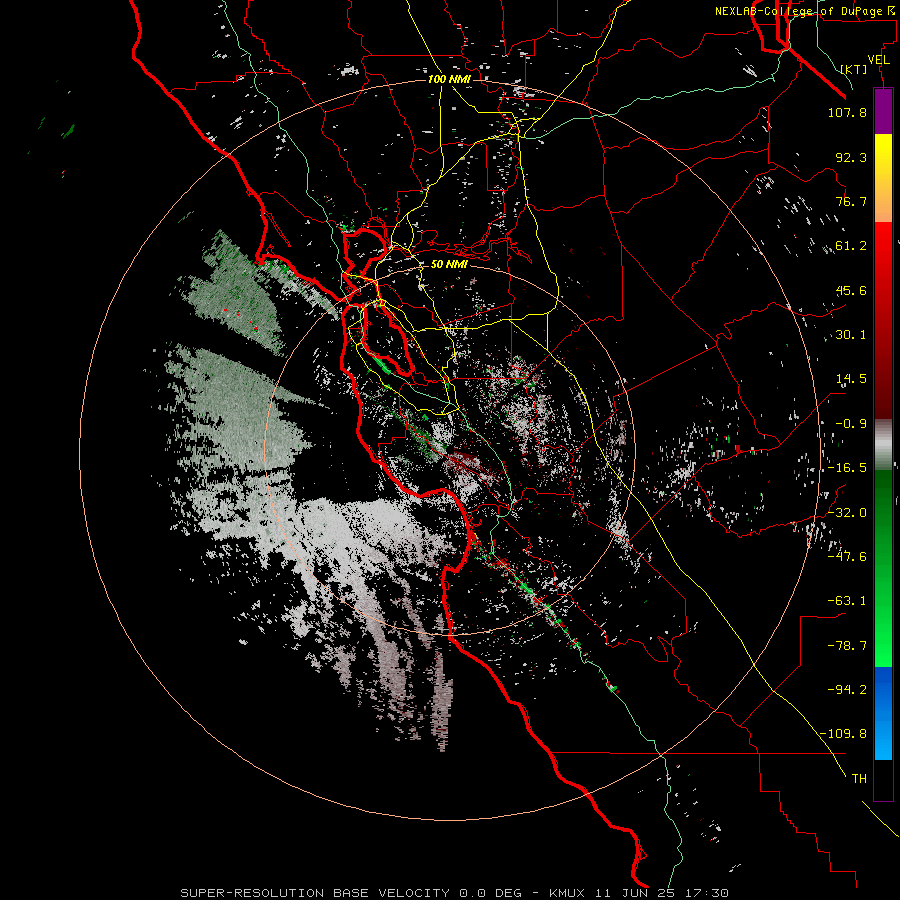Select the -32.0 velocity scale value
The width and height of the screenshot is (900, 900).
click(x=847, y=513)
